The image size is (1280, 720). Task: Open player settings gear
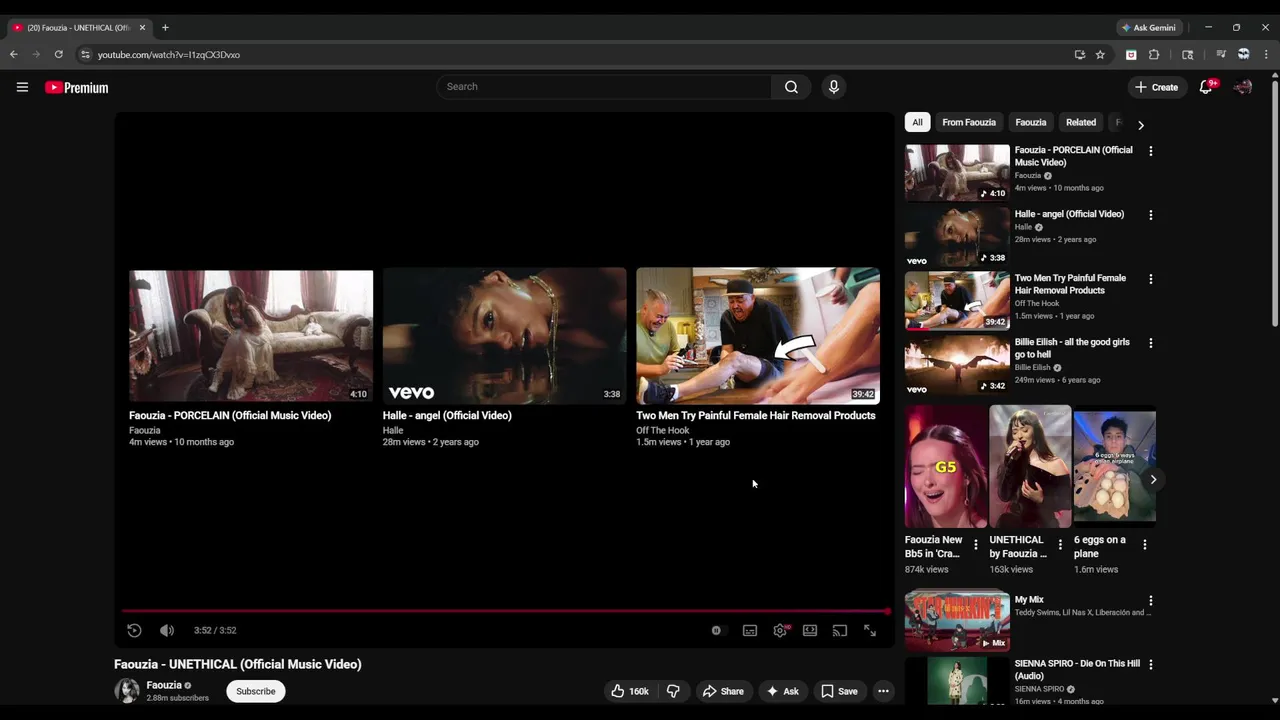780,630
